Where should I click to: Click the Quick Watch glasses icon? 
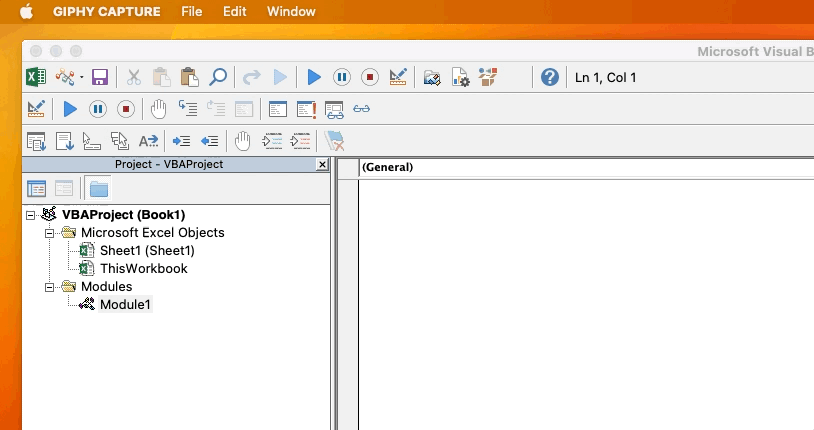click(x=361, y=109)
